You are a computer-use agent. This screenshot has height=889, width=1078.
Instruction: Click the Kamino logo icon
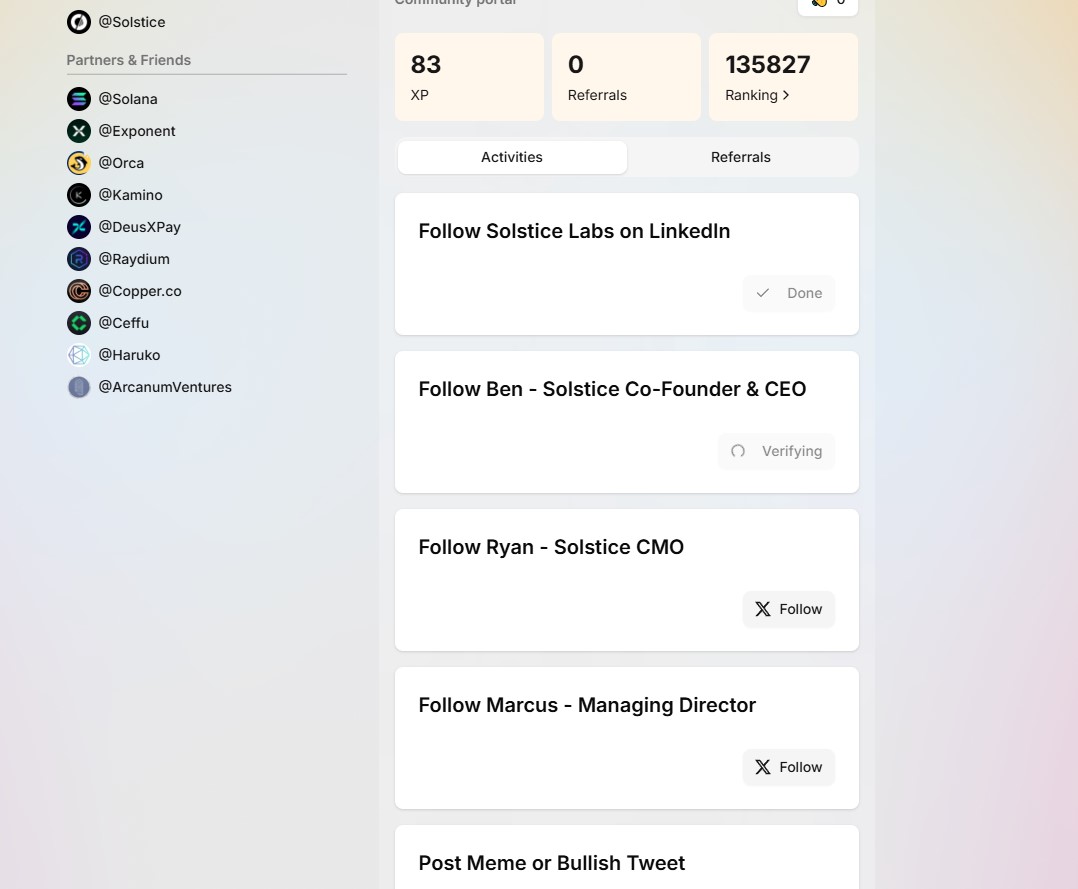(x=78, y=195)
